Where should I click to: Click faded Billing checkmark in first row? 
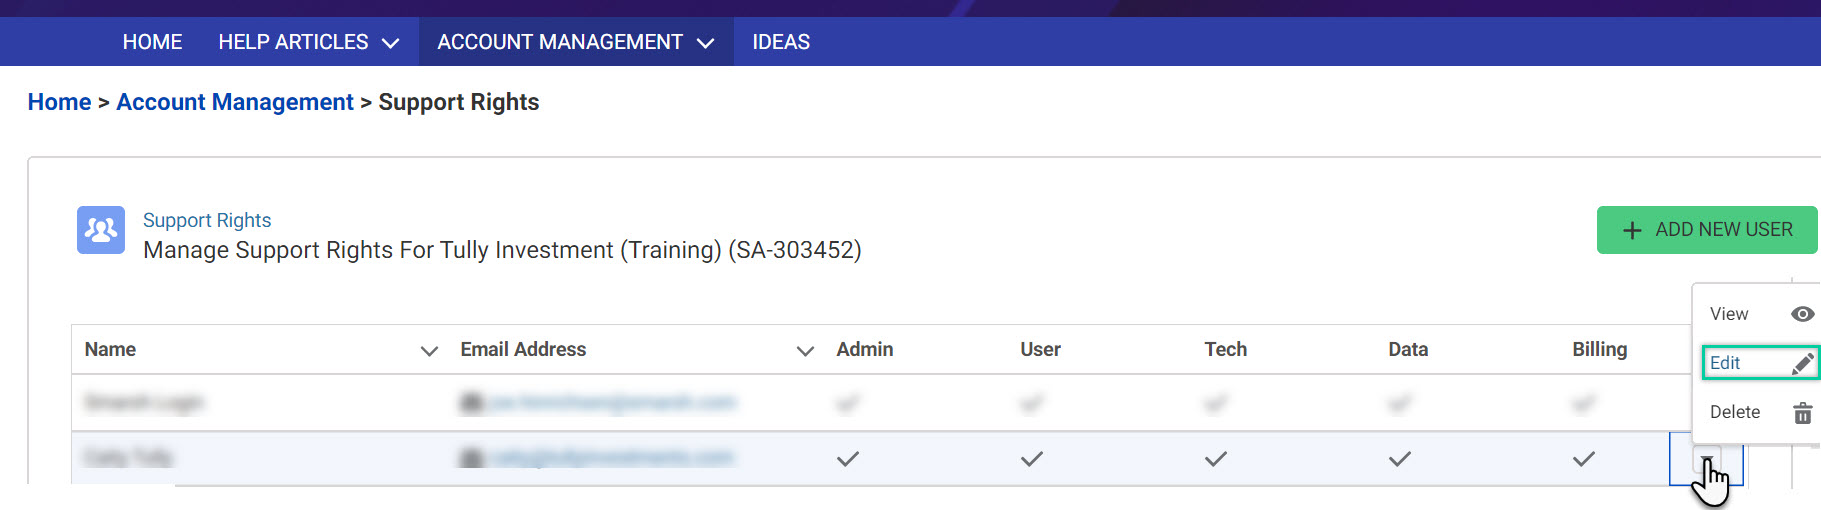pyautogui.click(x=1584, y=404)
